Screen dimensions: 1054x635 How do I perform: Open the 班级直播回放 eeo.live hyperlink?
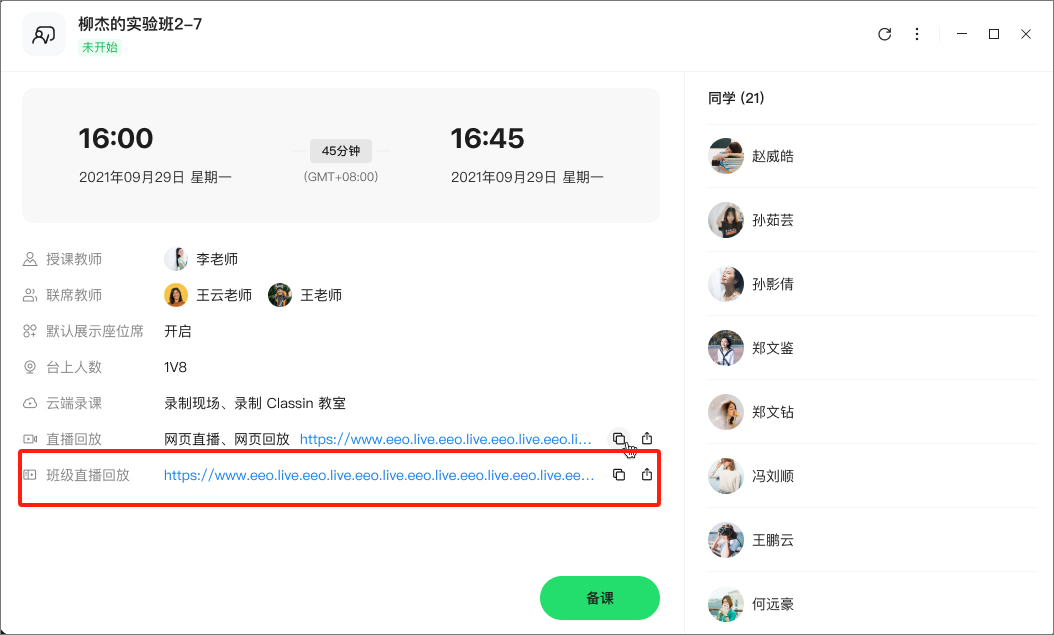click(x=379, y=475)
